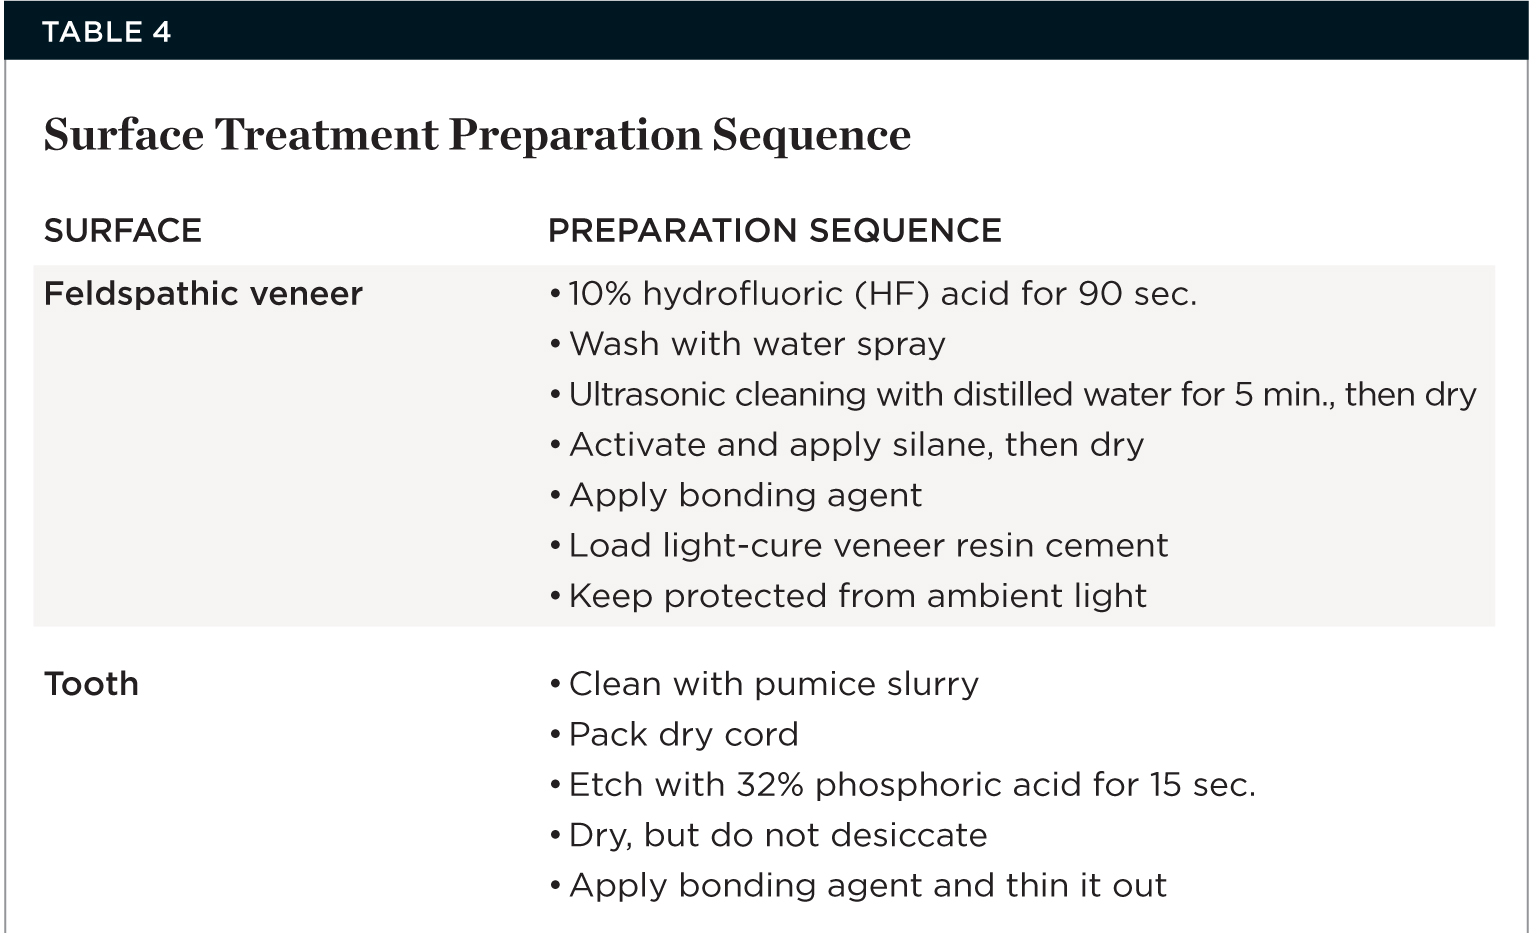Select the 32% phosphoric acid etch step
The image size is (1536, 937).
point(912,785)
